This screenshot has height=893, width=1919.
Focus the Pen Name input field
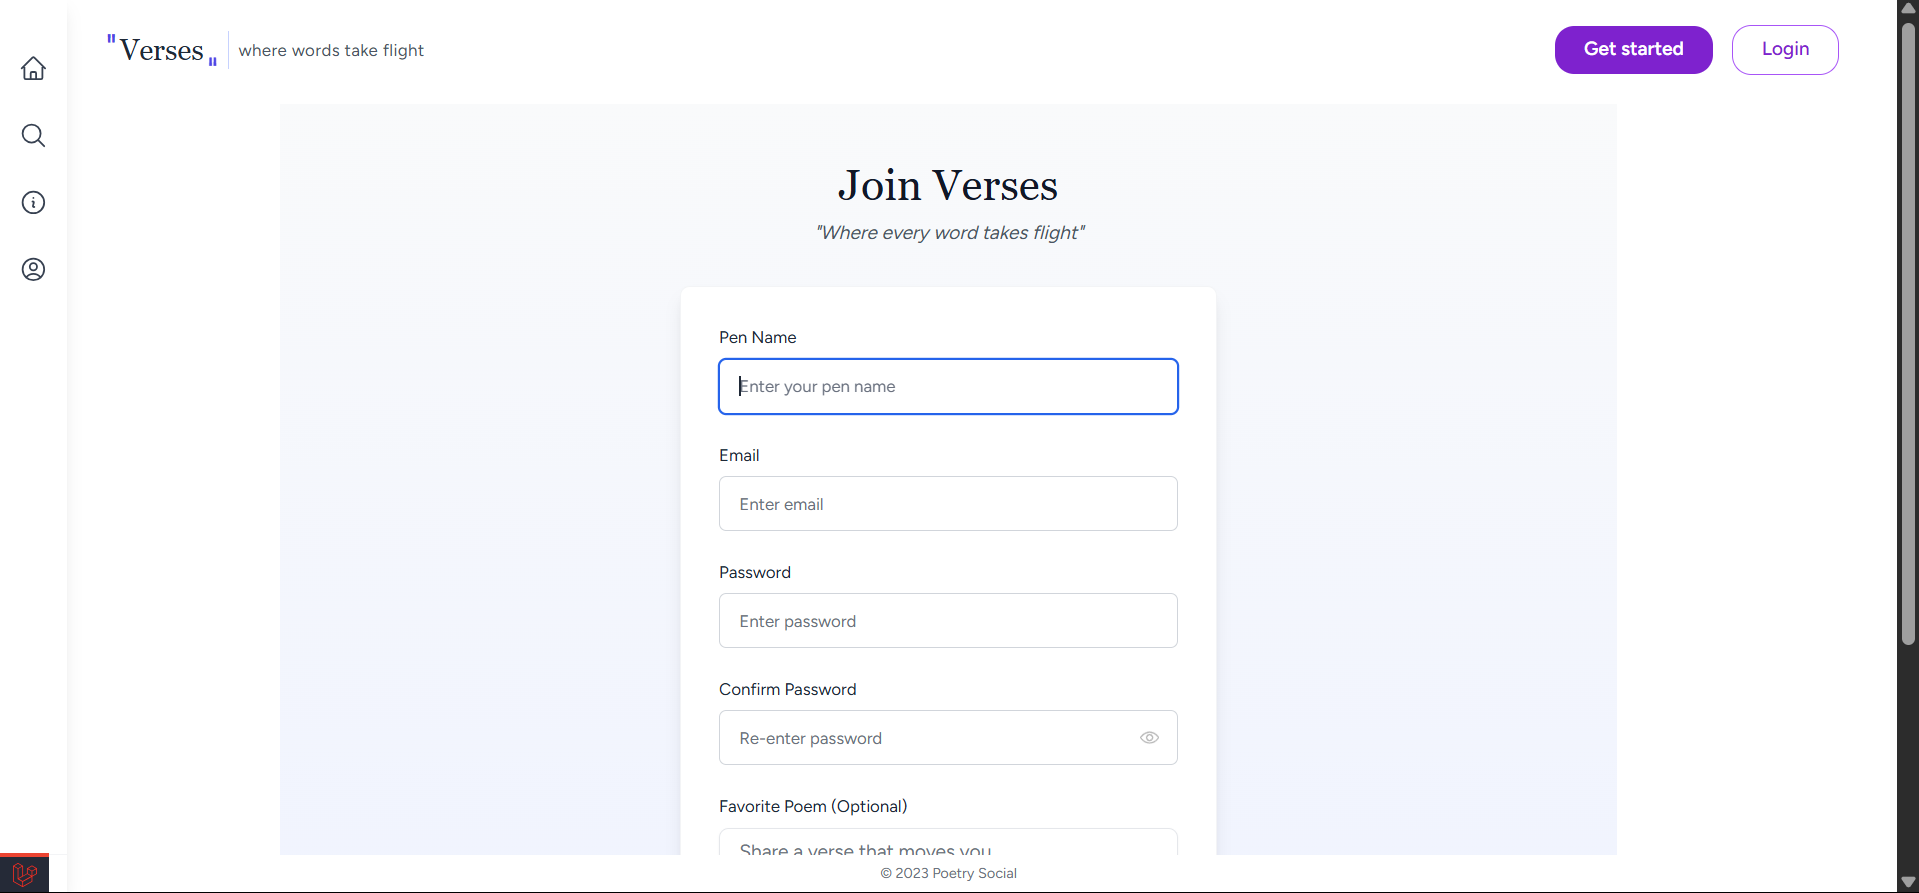tap(948, 386)
